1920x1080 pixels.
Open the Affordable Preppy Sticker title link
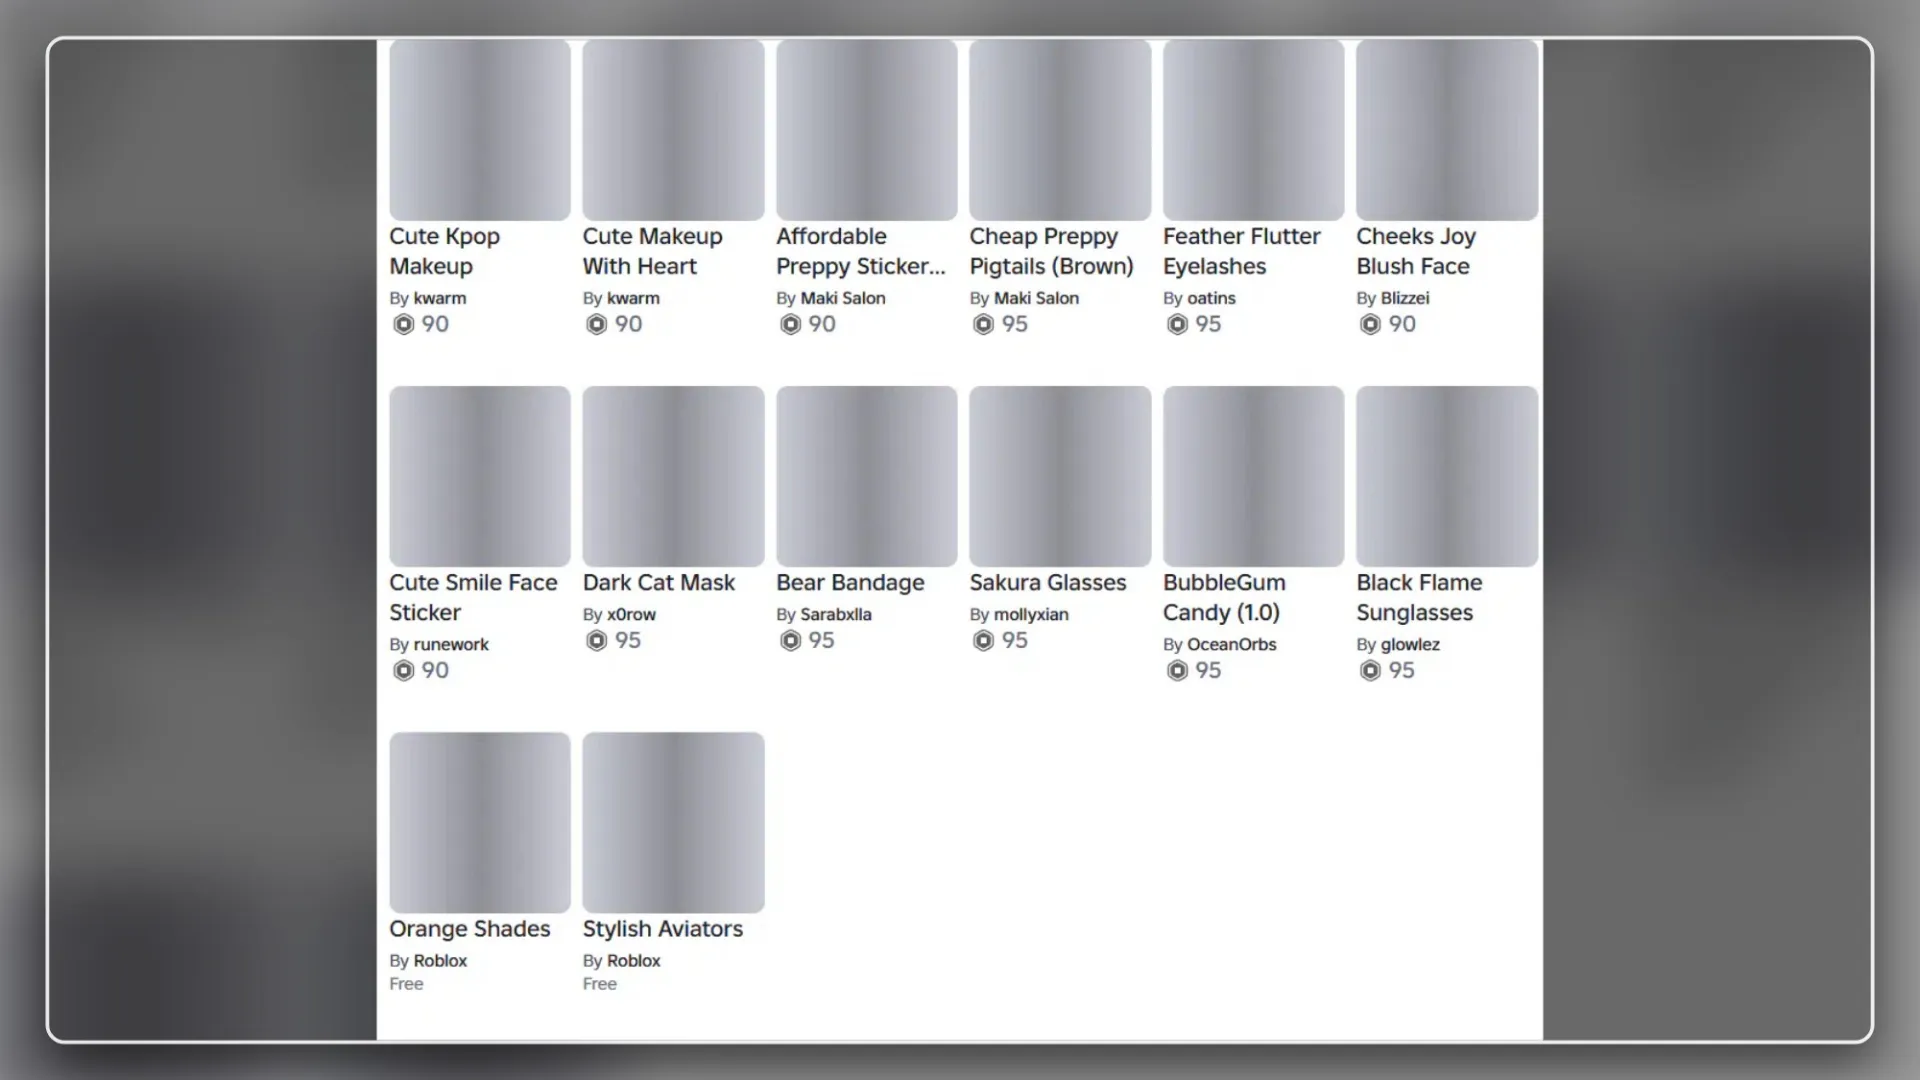(861, 251)
